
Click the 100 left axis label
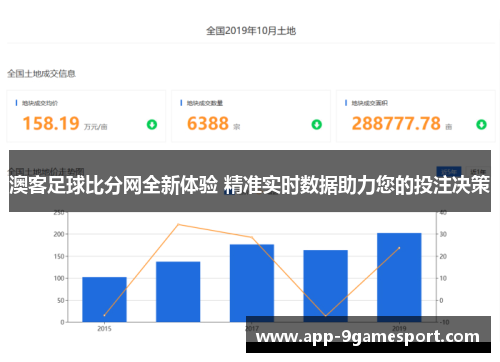[x=59, y=278]
